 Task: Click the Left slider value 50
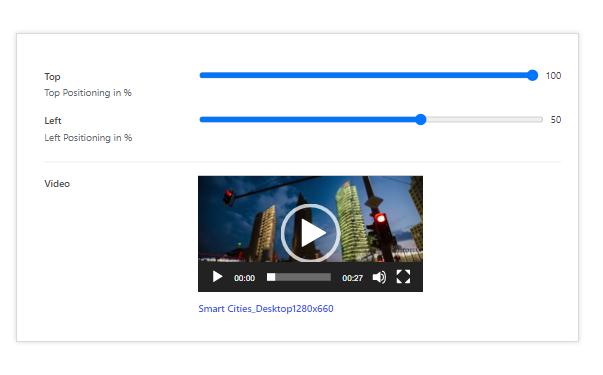556,120
